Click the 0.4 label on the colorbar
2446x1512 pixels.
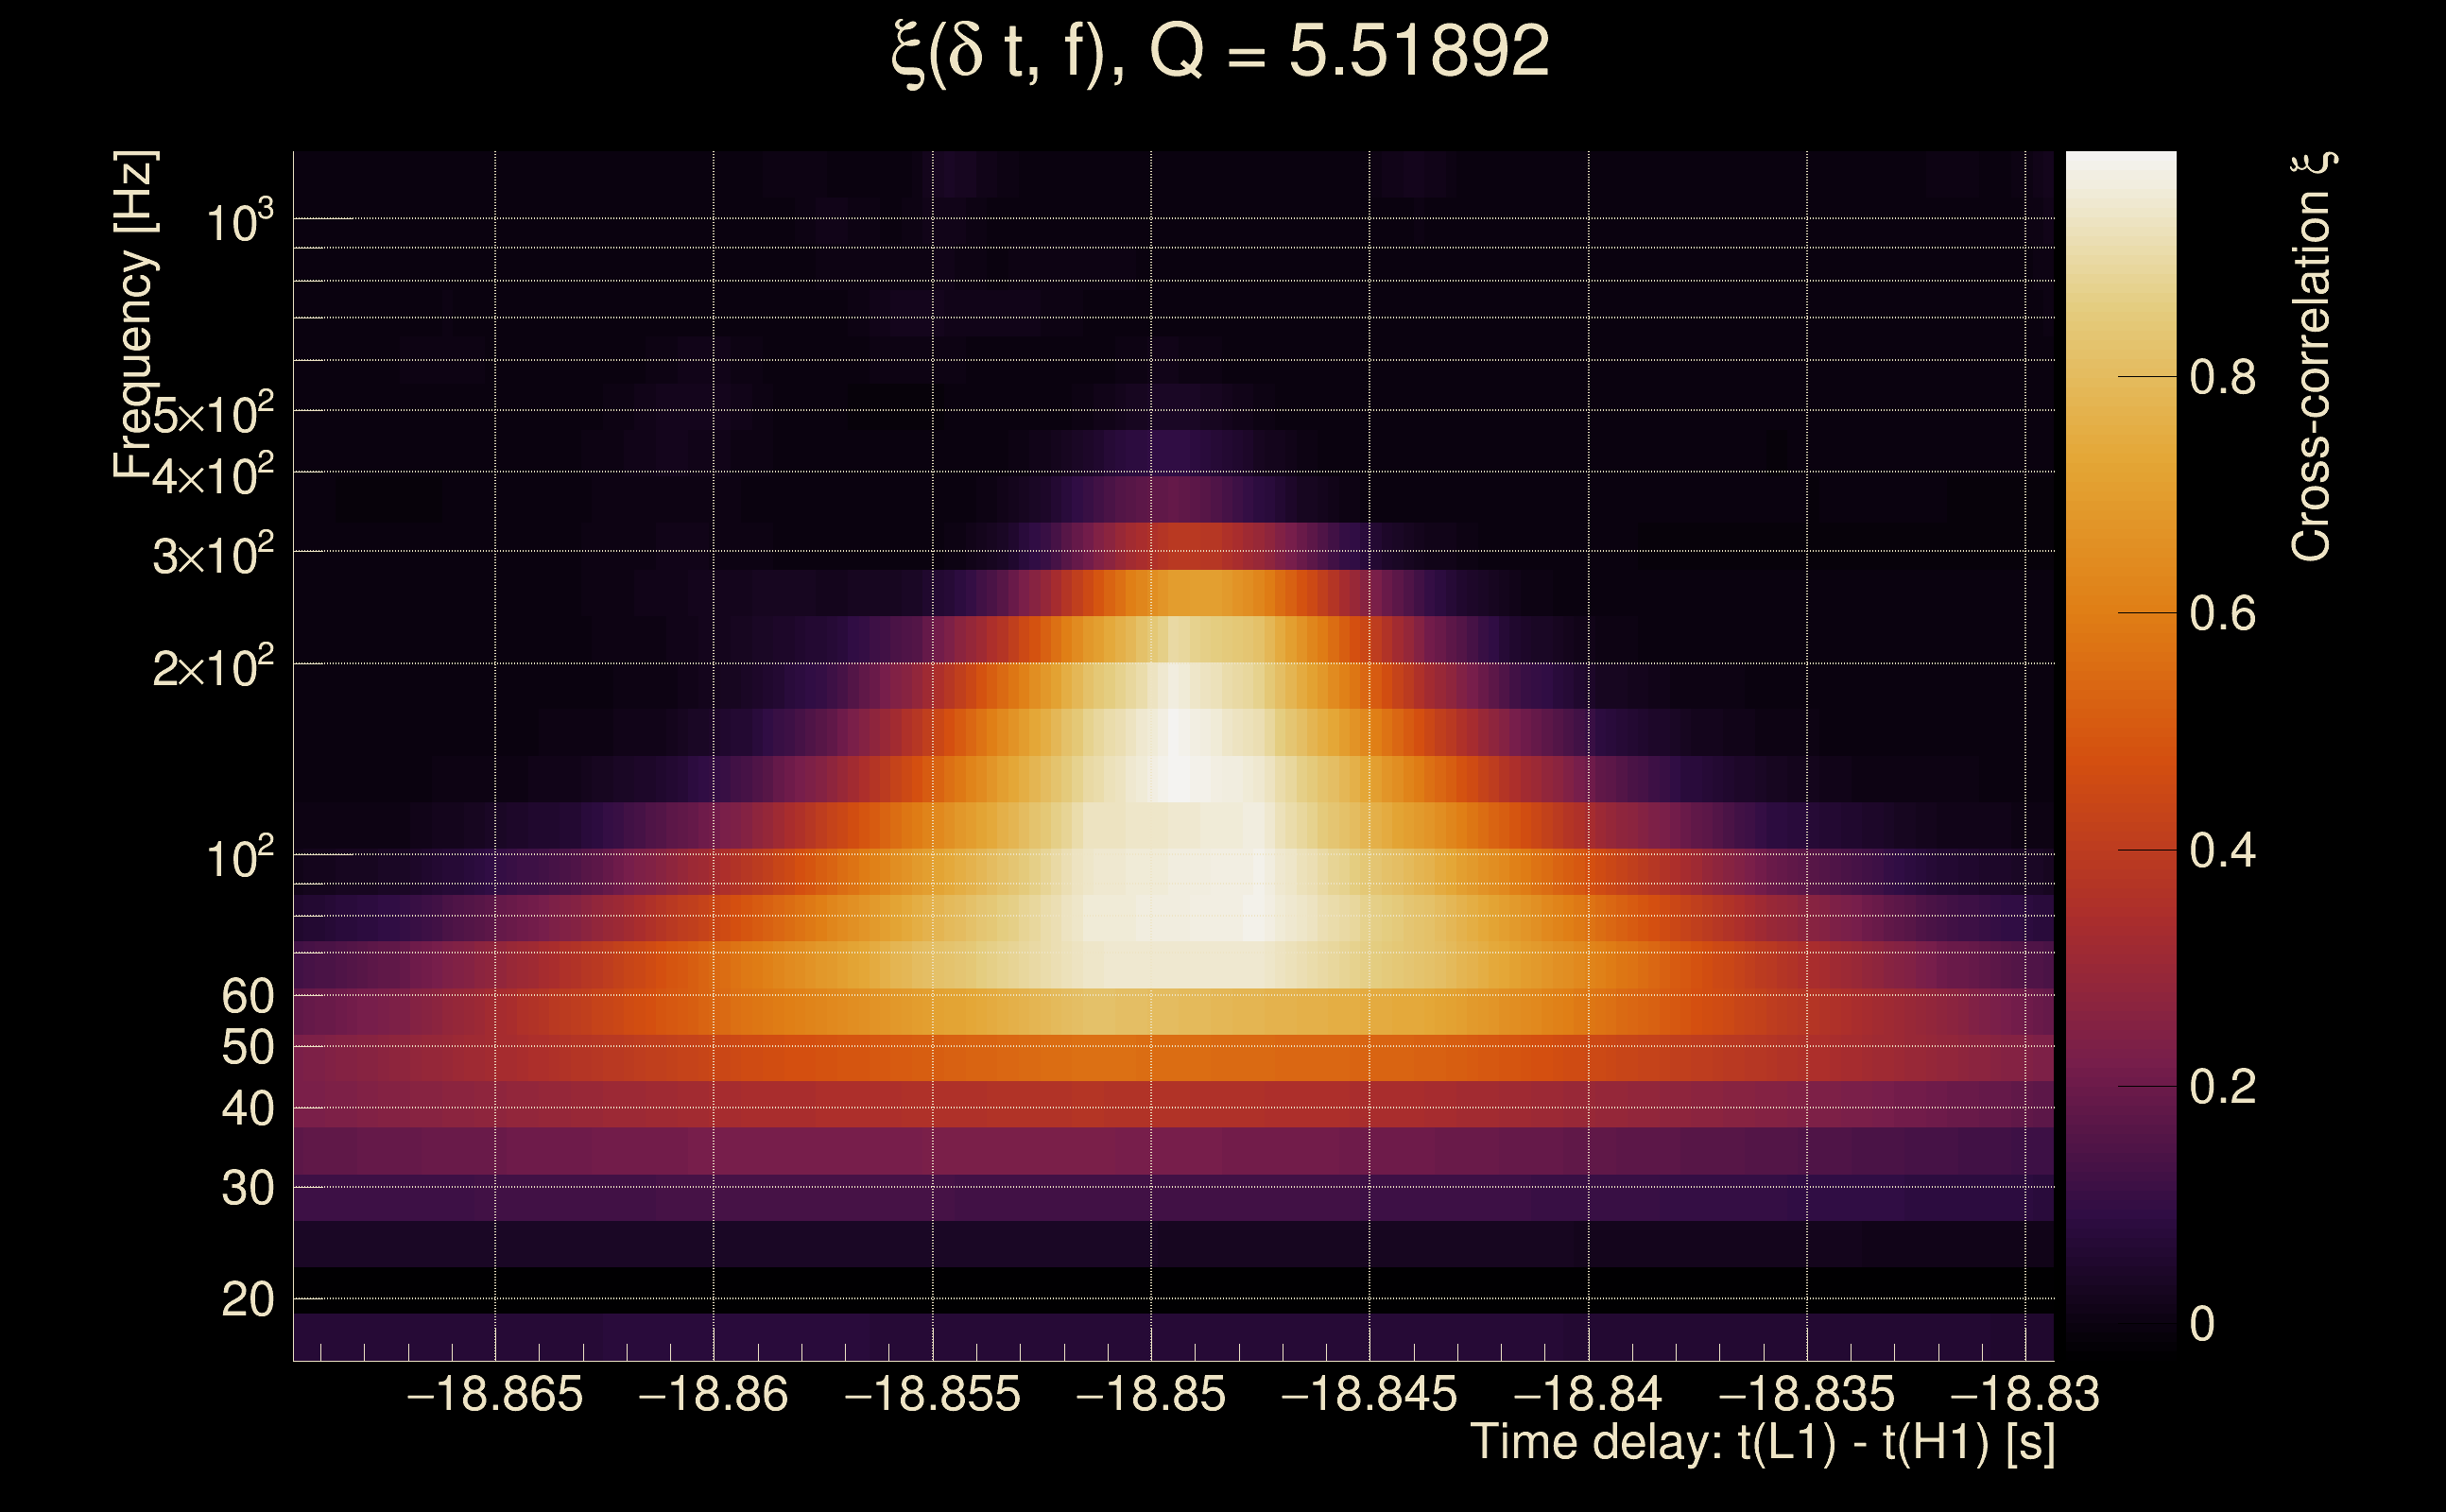coord(2222,851)
